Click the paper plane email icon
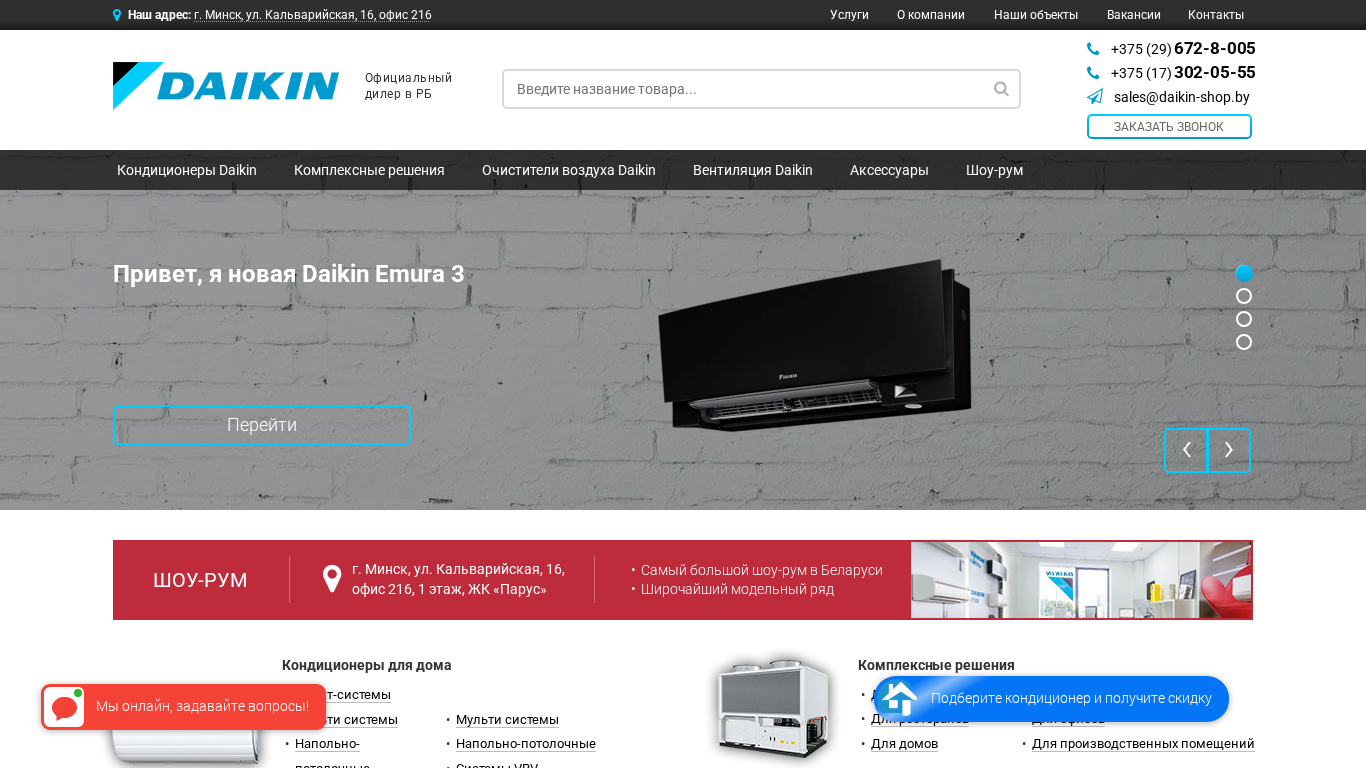Image resolution: width=1366 pixels, height=768 pixels. click(1095, 97)
